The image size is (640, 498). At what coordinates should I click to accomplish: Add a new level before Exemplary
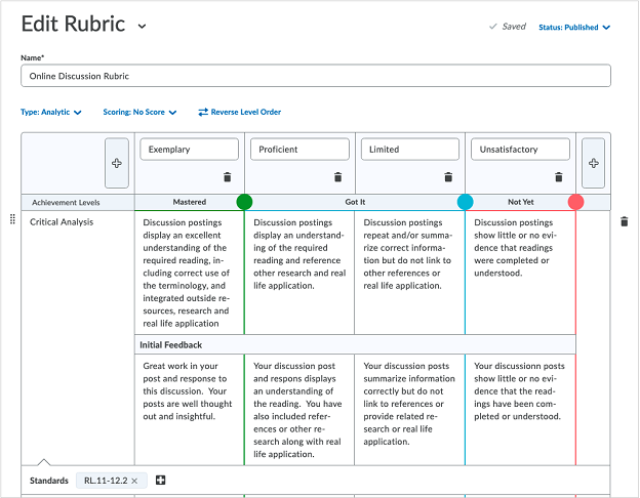point(117,163)
